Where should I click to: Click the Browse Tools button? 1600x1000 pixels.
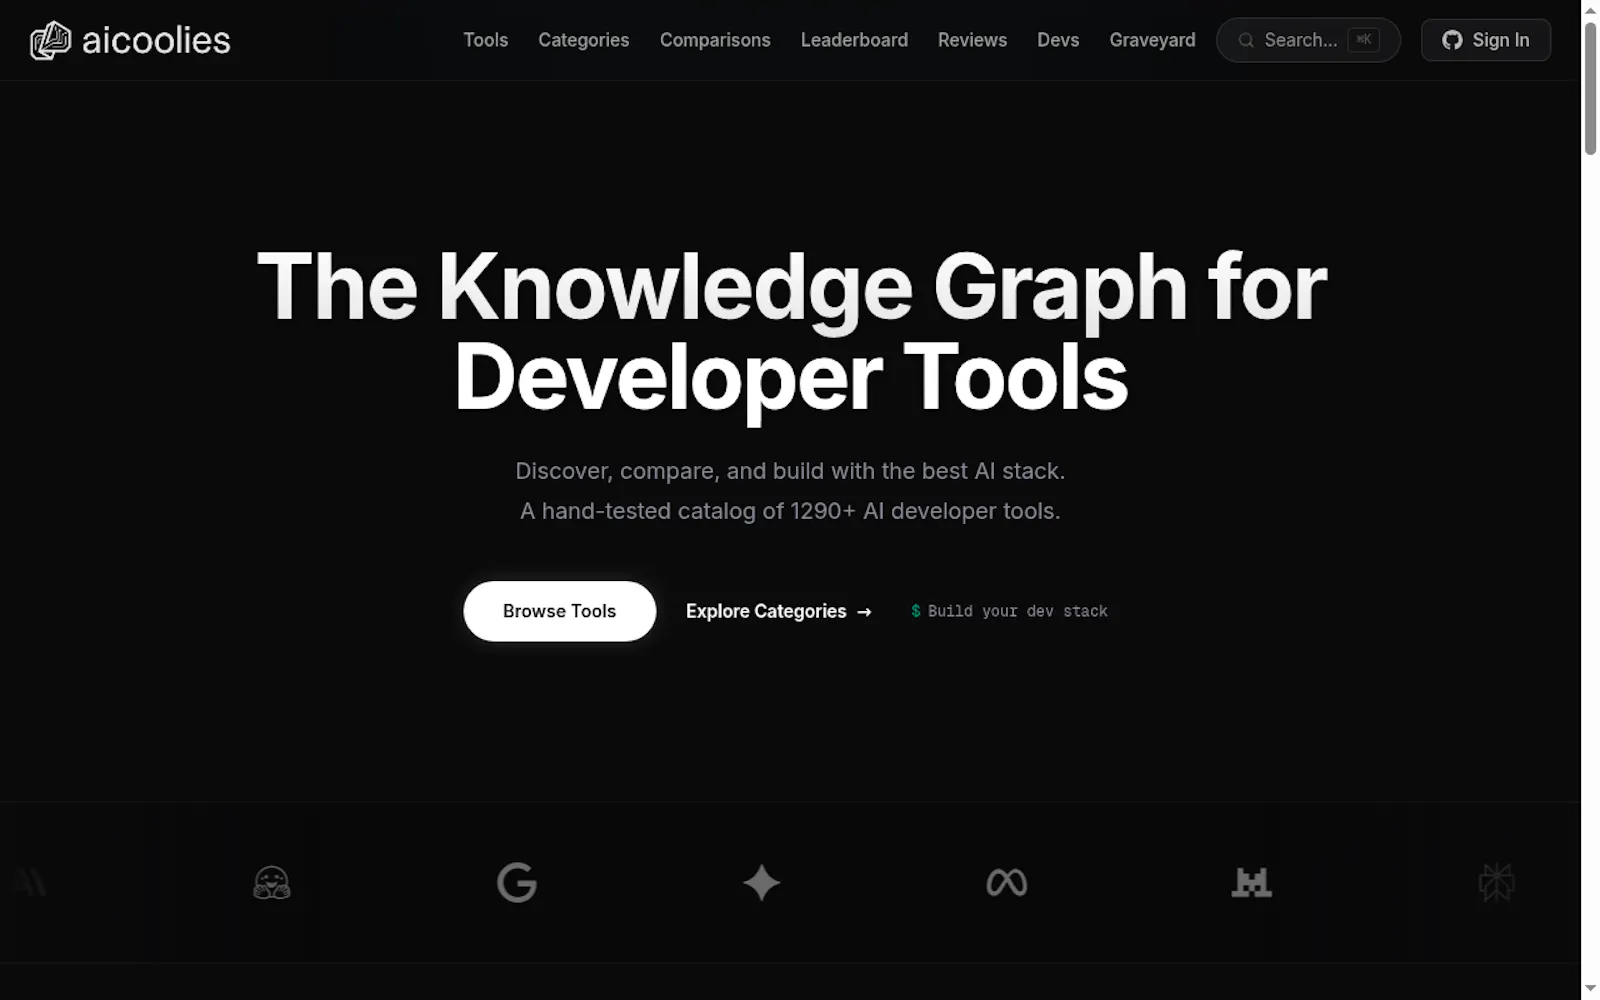(x=560, y=611)
